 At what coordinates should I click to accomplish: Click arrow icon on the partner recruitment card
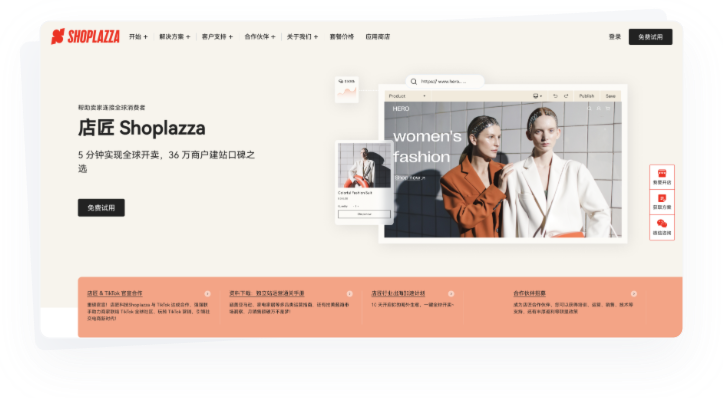point(634,294)
